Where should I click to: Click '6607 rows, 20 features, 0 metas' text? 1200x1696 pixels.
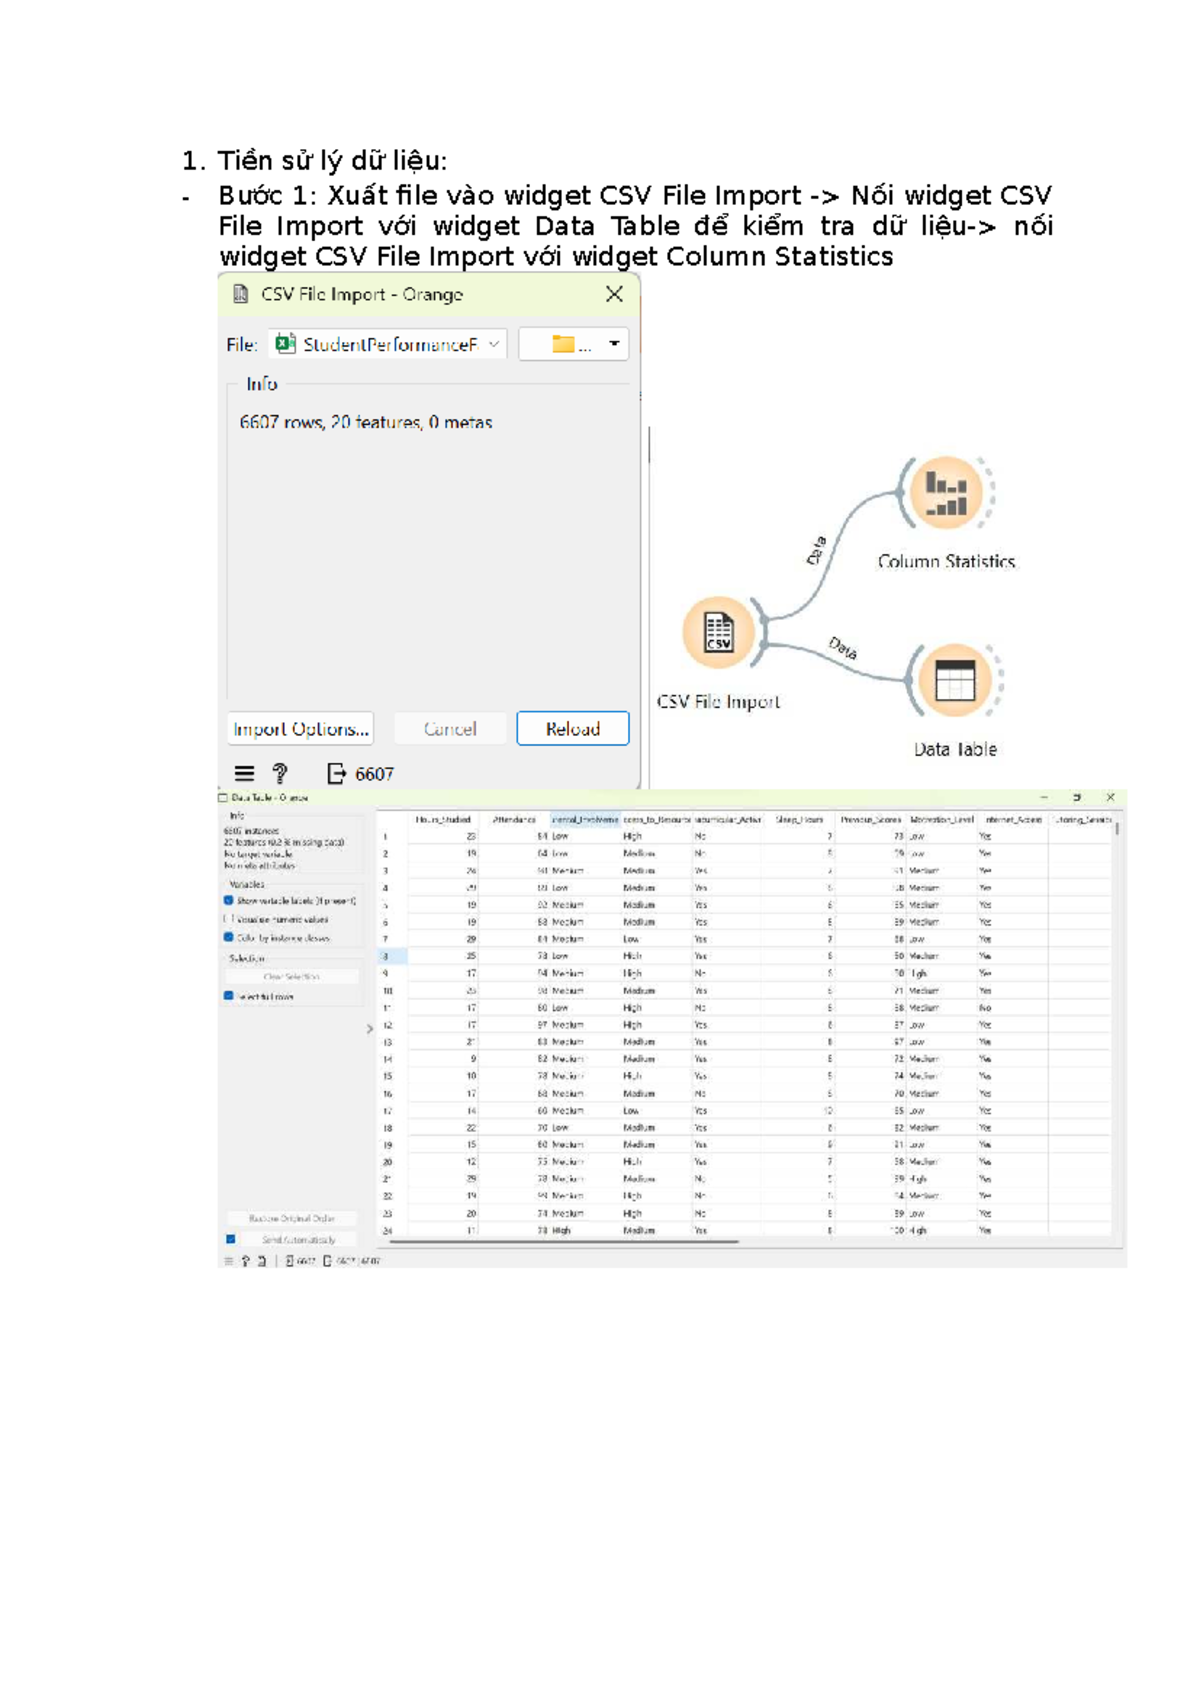366,422
